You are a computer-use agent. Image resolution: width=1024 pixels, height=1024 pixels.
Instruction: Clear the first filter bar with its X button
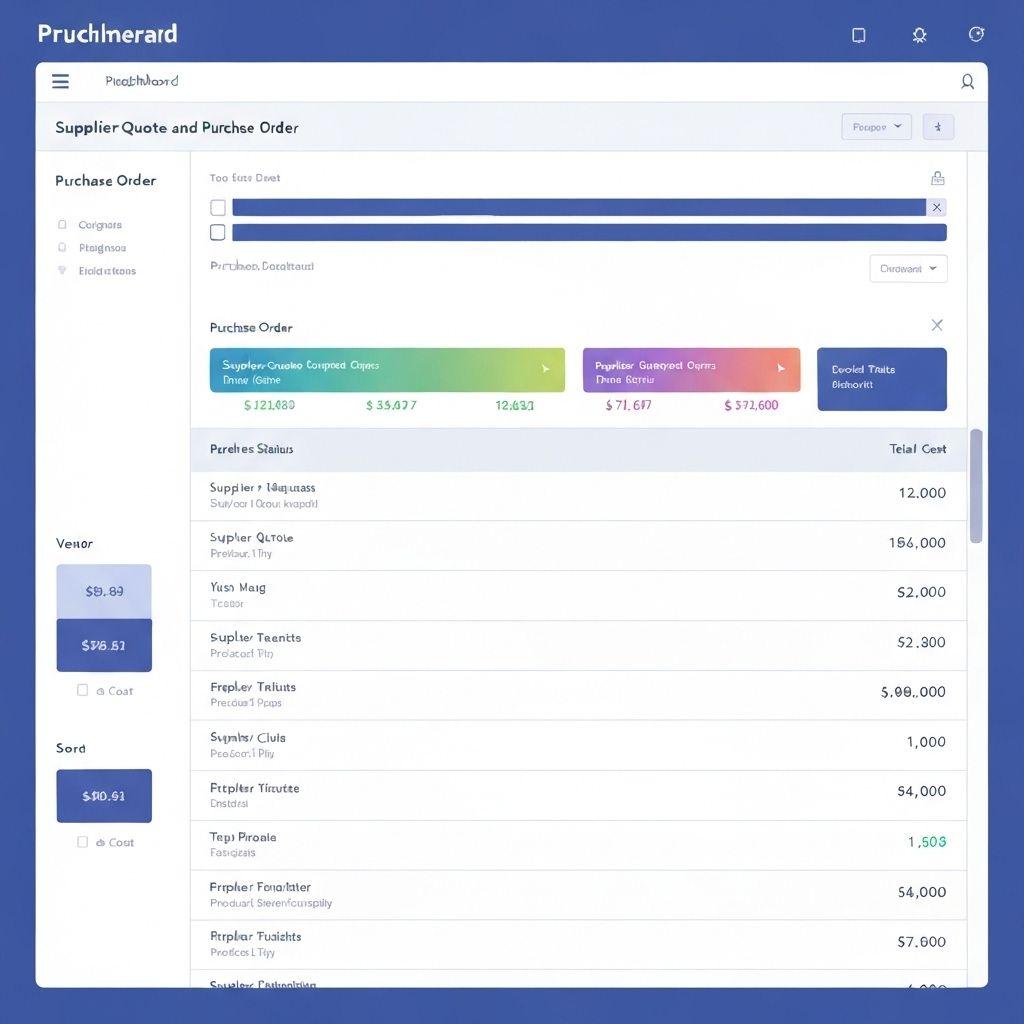coord(937,207)
